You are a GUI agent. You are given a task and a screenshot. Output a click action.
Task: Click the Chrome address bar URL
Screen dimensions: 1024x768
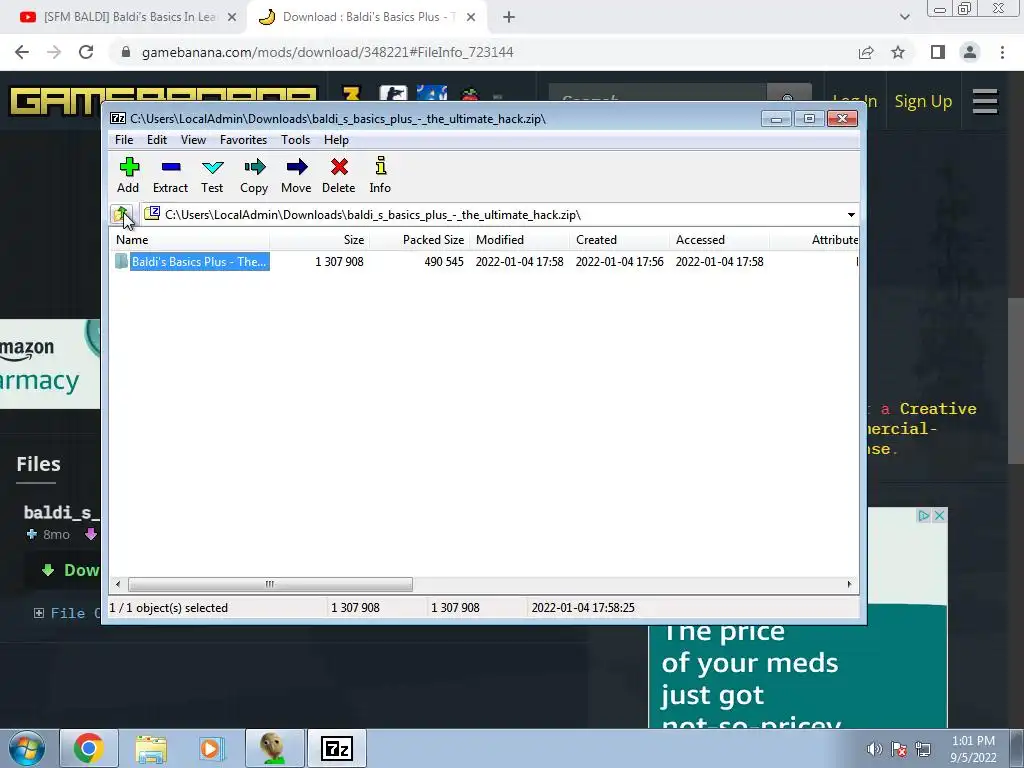(x=327, y=52)
